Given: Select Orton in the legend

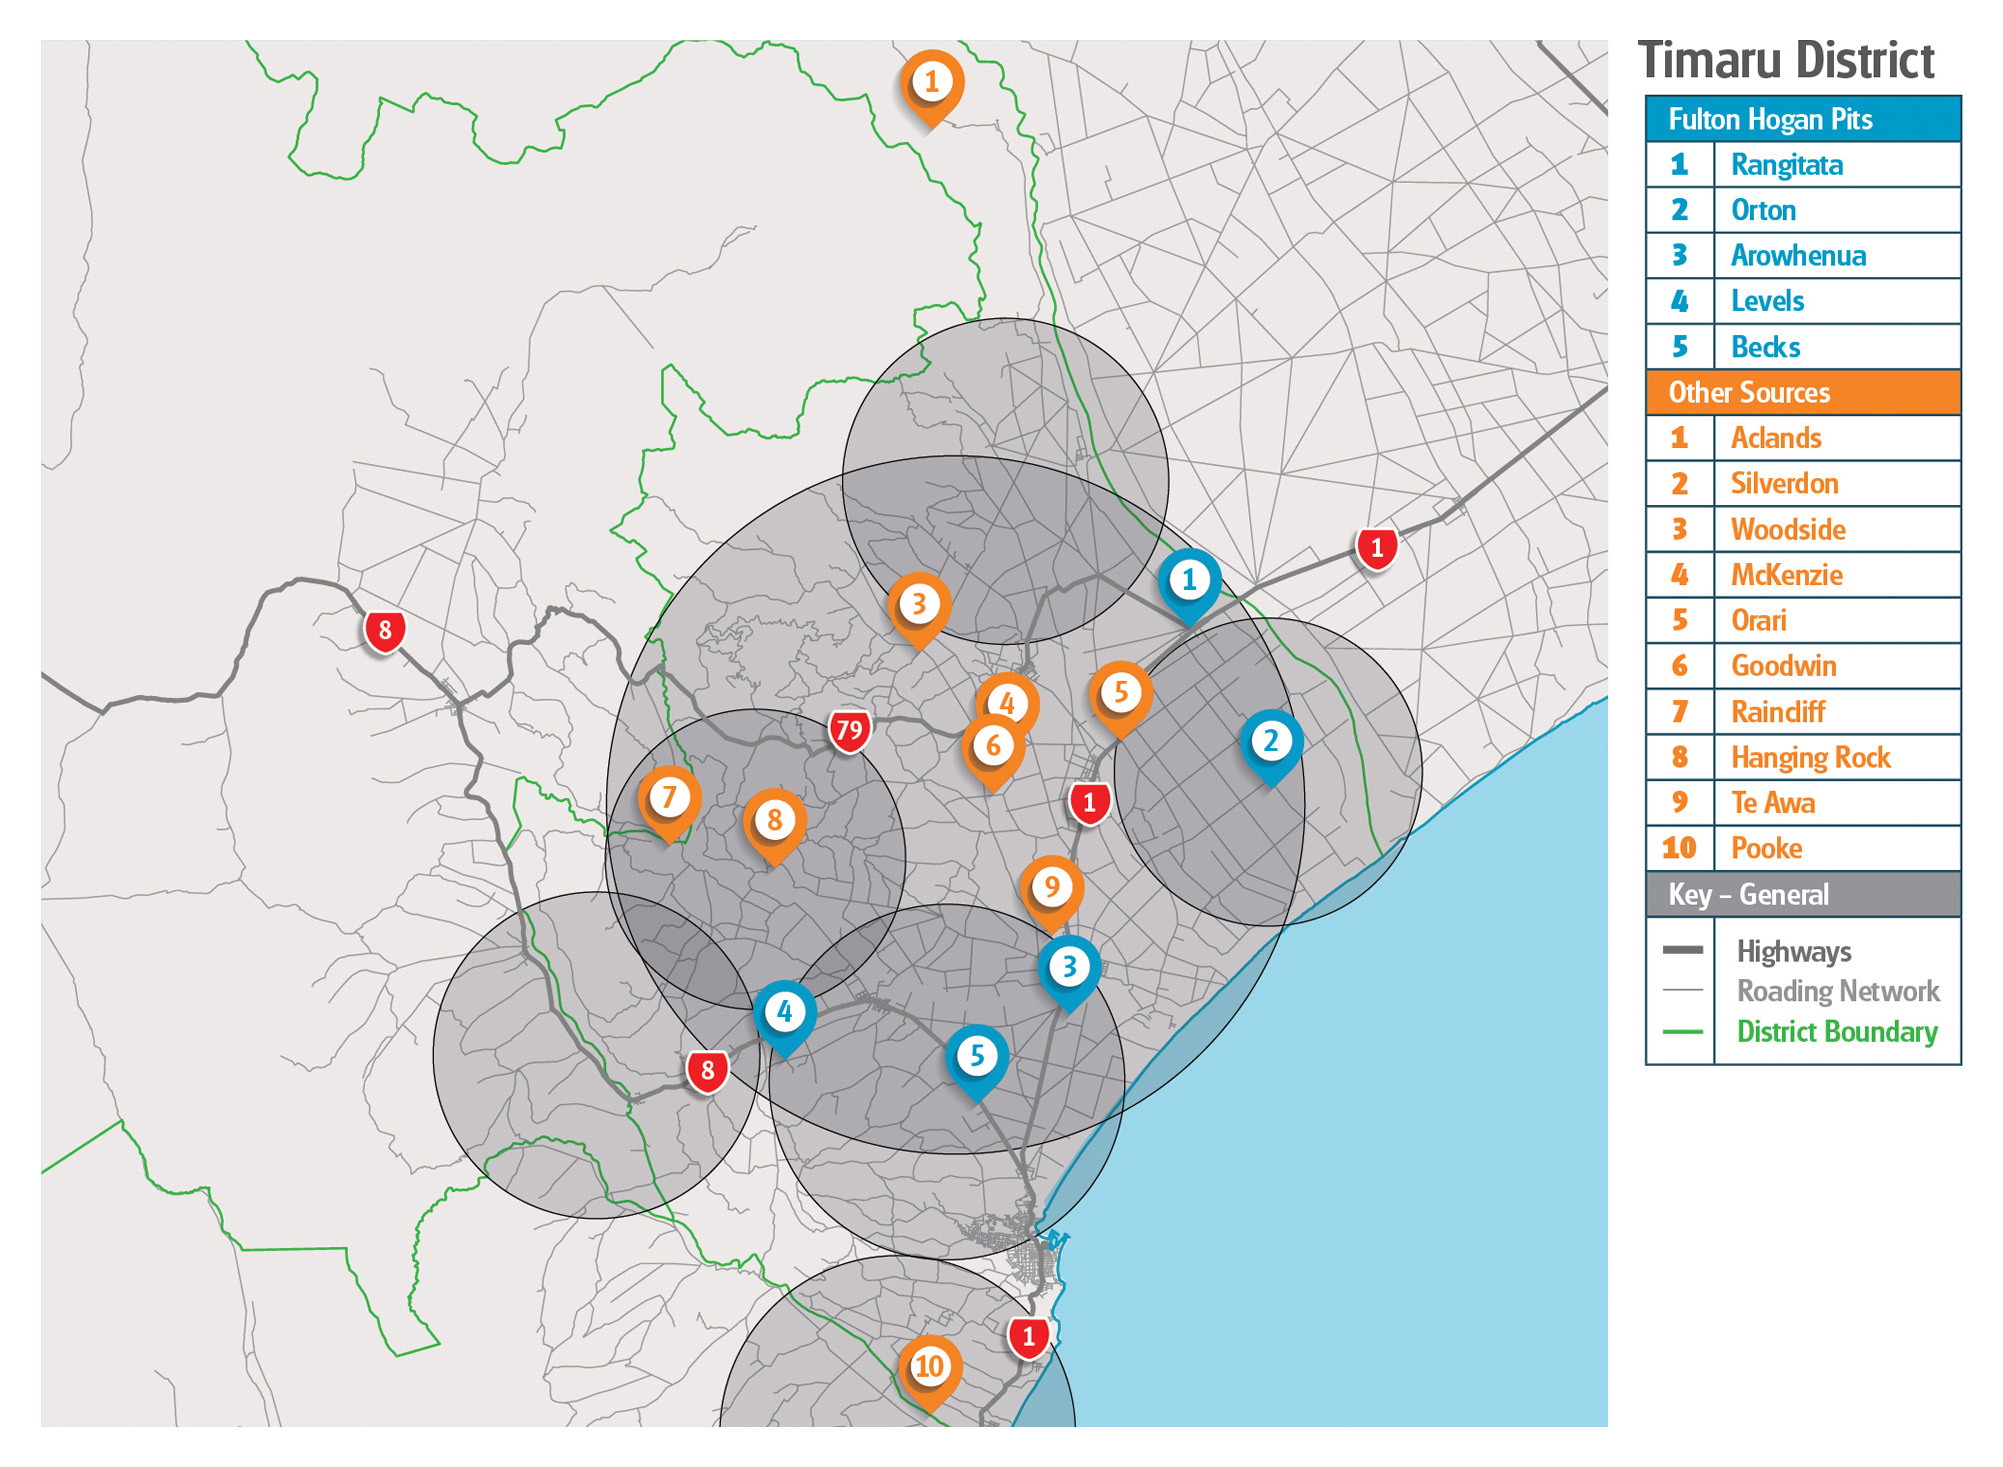Looking at the screenshot, I should (1764, 210).
